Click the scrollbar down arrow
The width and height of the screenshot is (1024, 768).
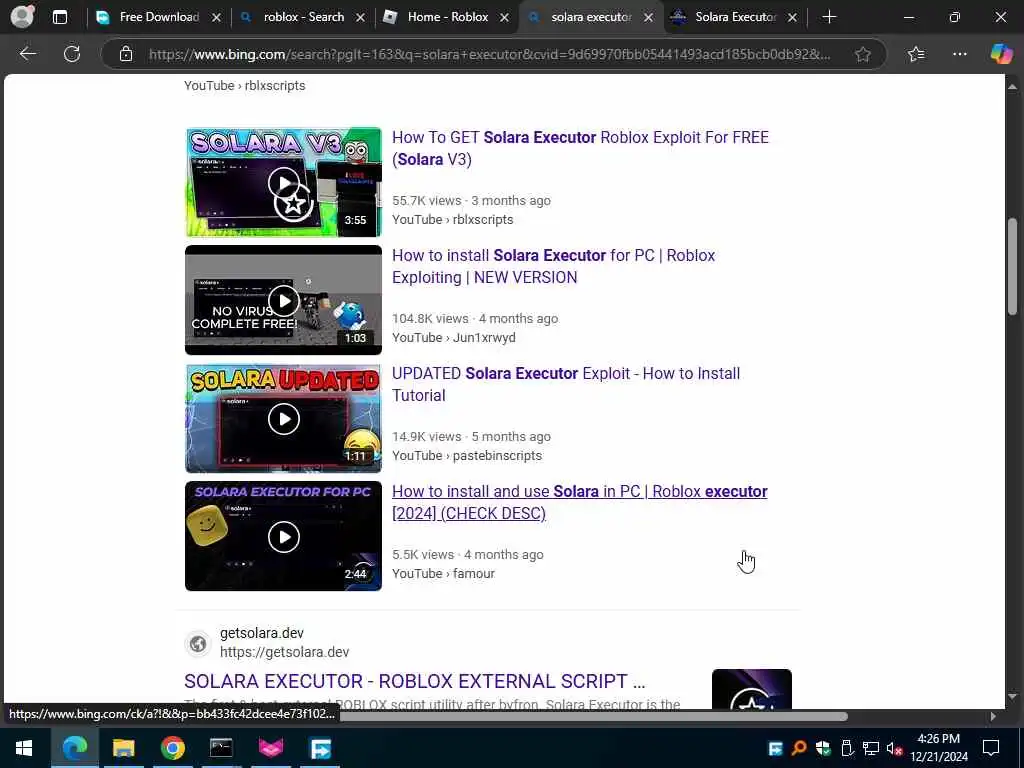1012,697
